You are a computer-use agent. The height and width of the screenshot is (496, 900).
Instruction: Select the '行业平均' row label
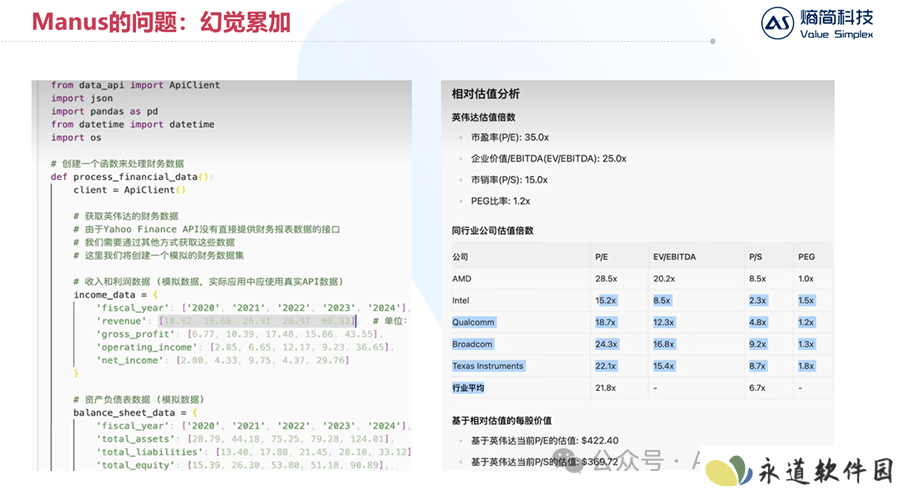(468, 388)
